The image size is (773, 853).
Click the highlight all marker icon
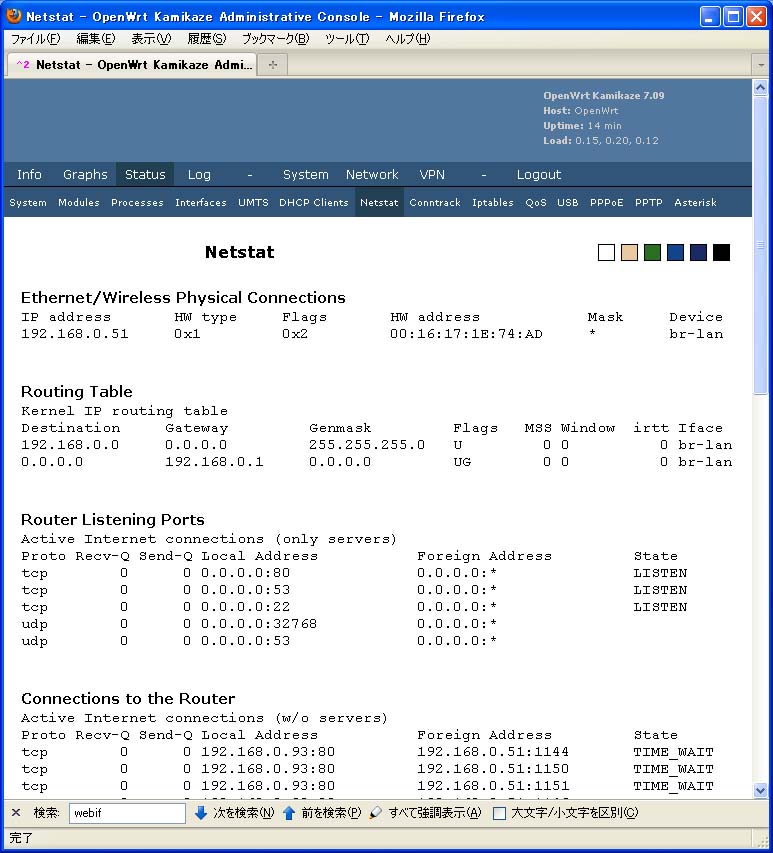pos(376,813)
